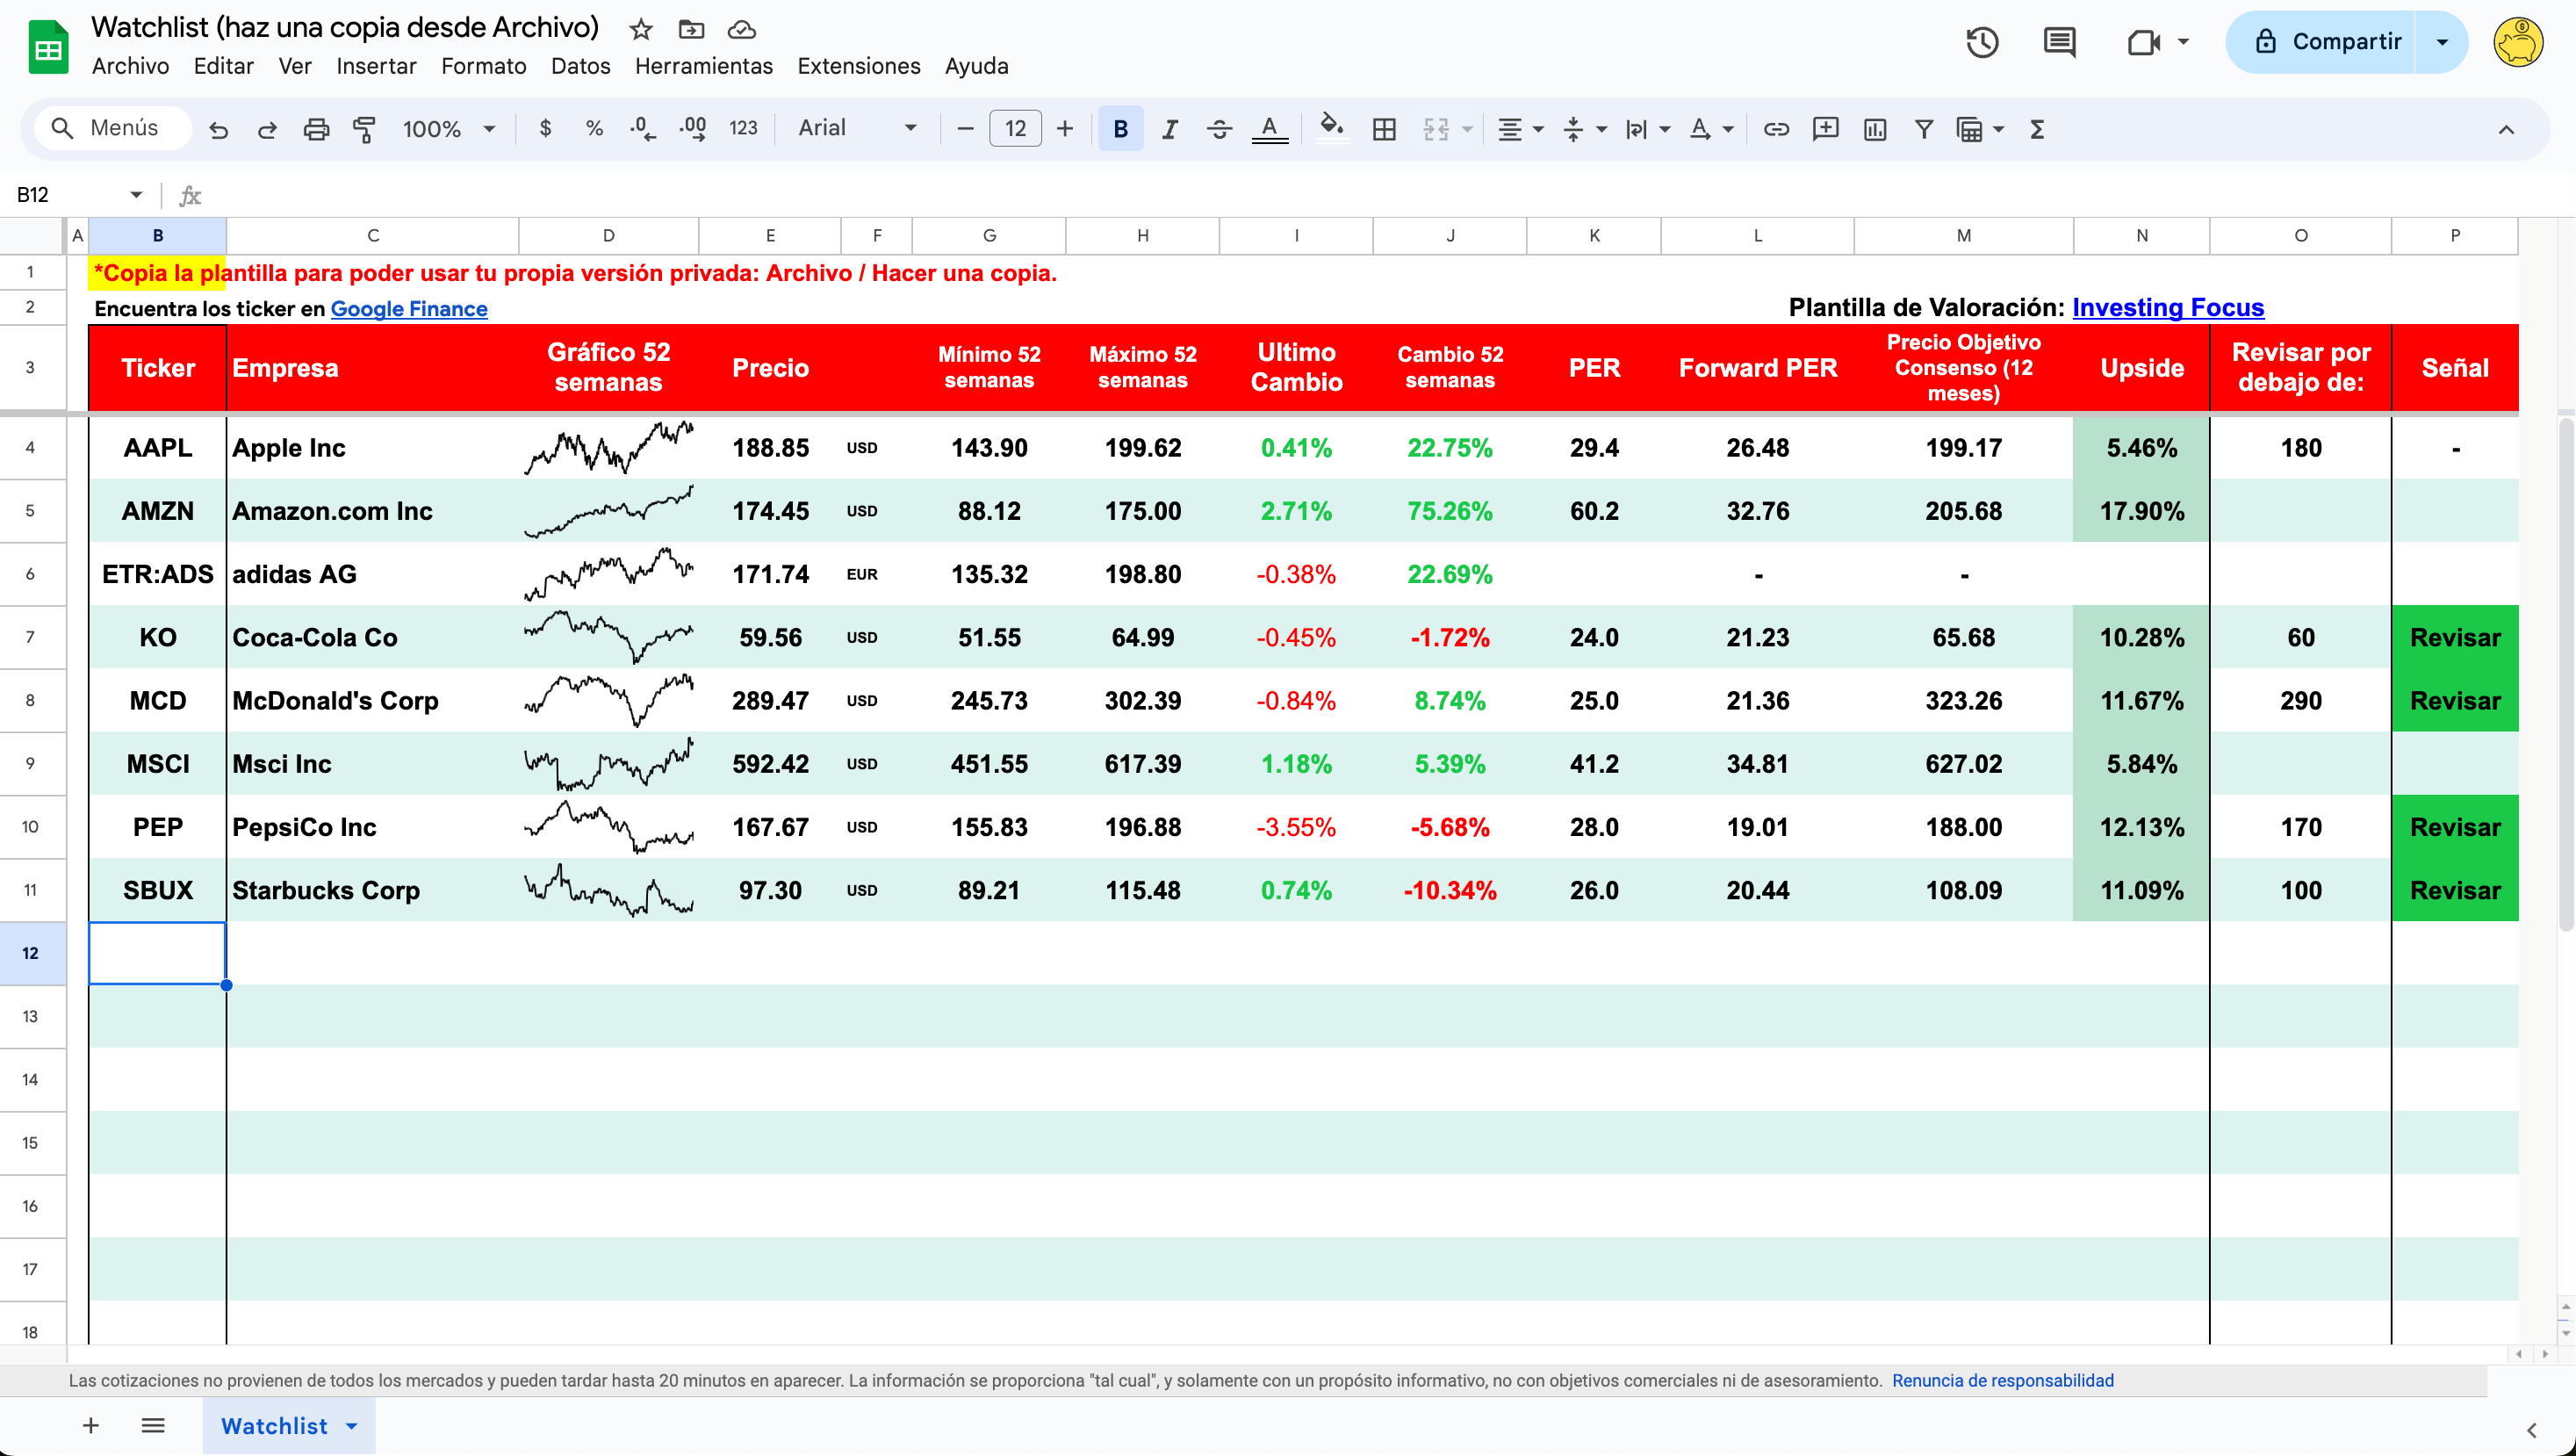The width and height of the screenshot is (2576, 1456).
Task: Toggle italic formatting
Action: coord(1169,129)
